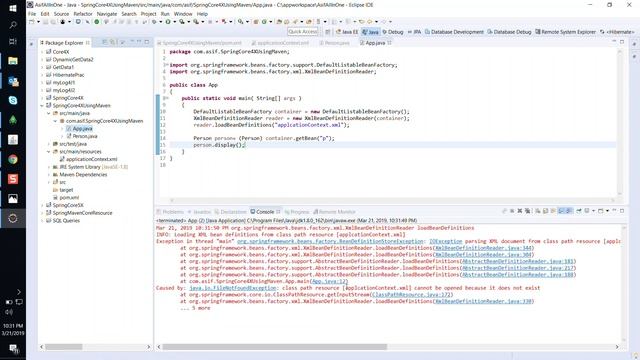The width and height of the screenshot is (640, 360).
Task: Click the Terminate console icon
Action: [x=512, y=211]
